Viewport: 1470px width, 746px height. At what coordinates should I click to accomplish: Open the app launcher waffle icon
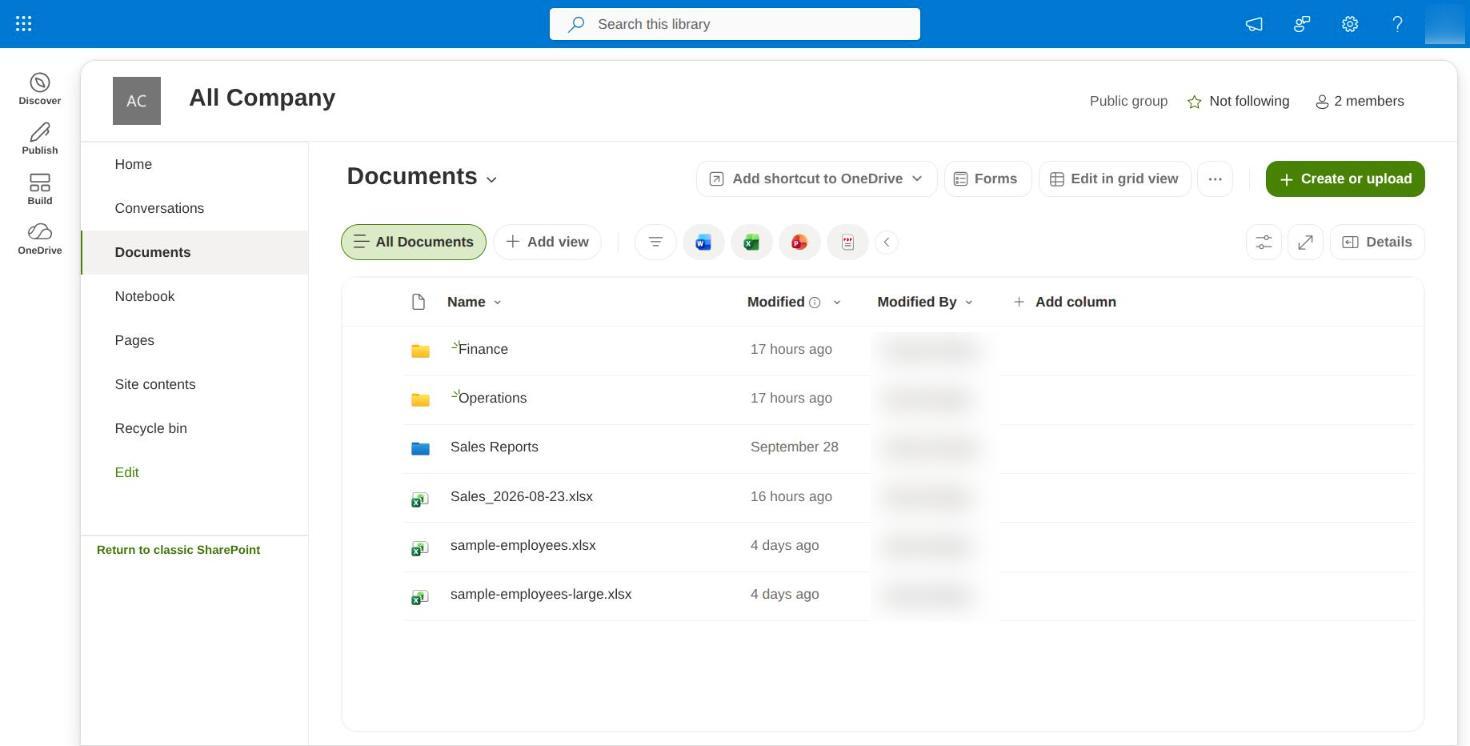pos(24,24)
